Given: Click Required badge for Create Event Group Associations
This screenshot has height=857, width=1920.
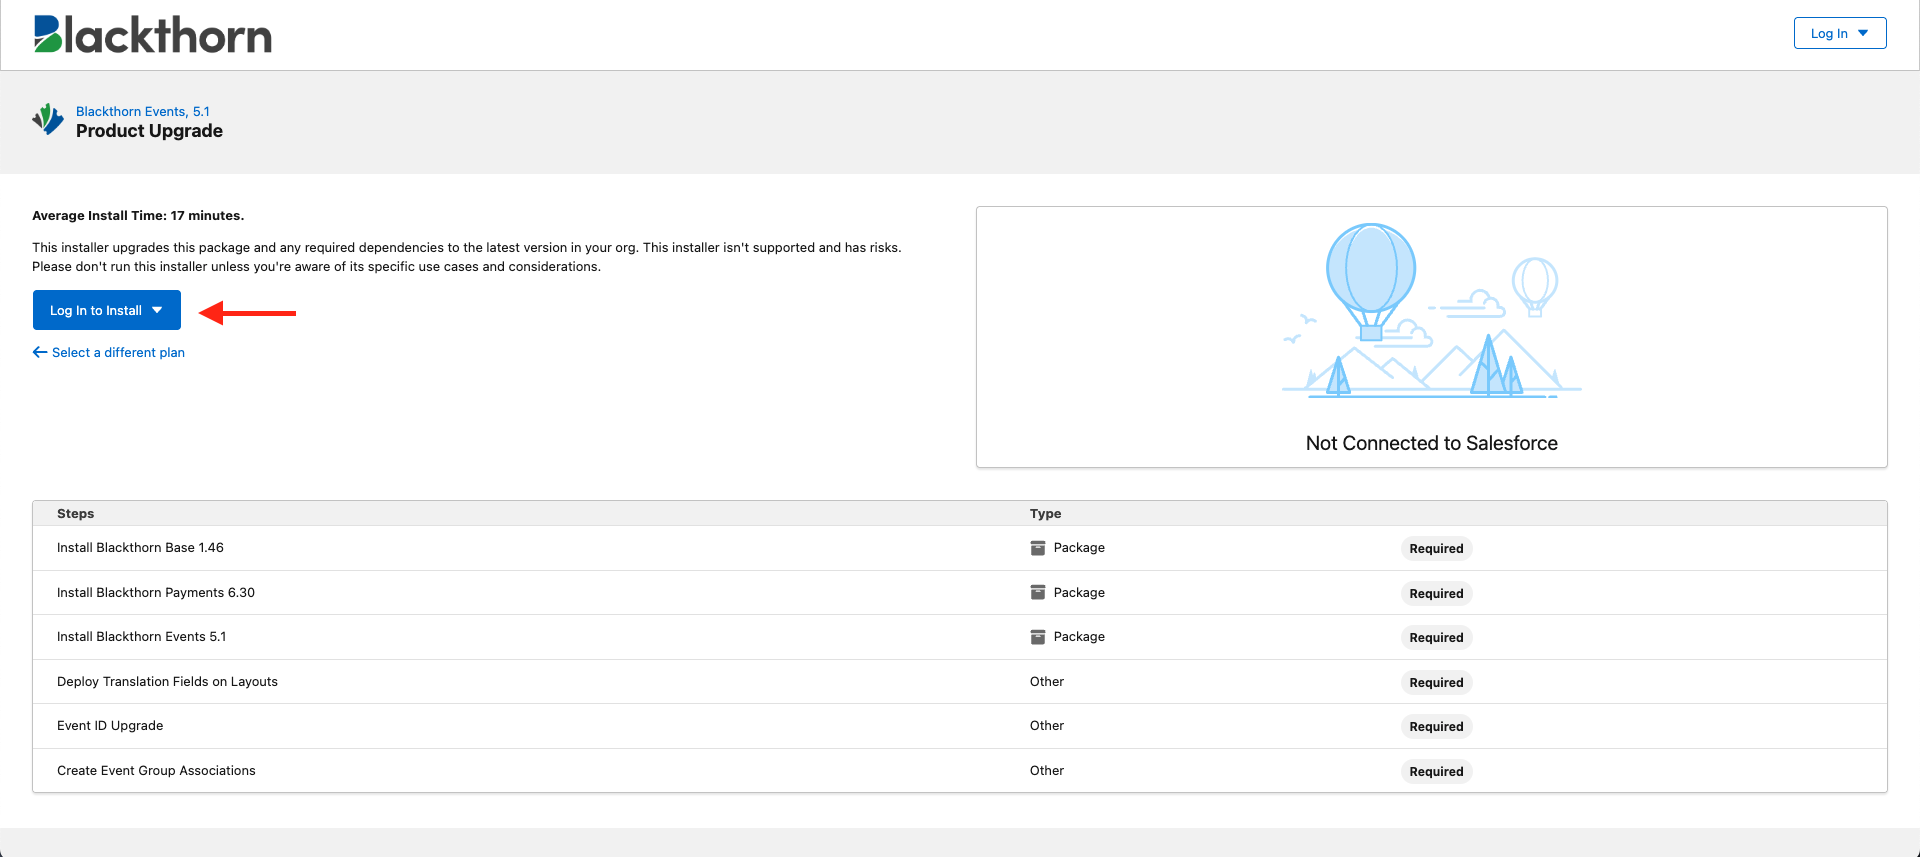Looking at the screenshot, I should [x=1436, y=771].
